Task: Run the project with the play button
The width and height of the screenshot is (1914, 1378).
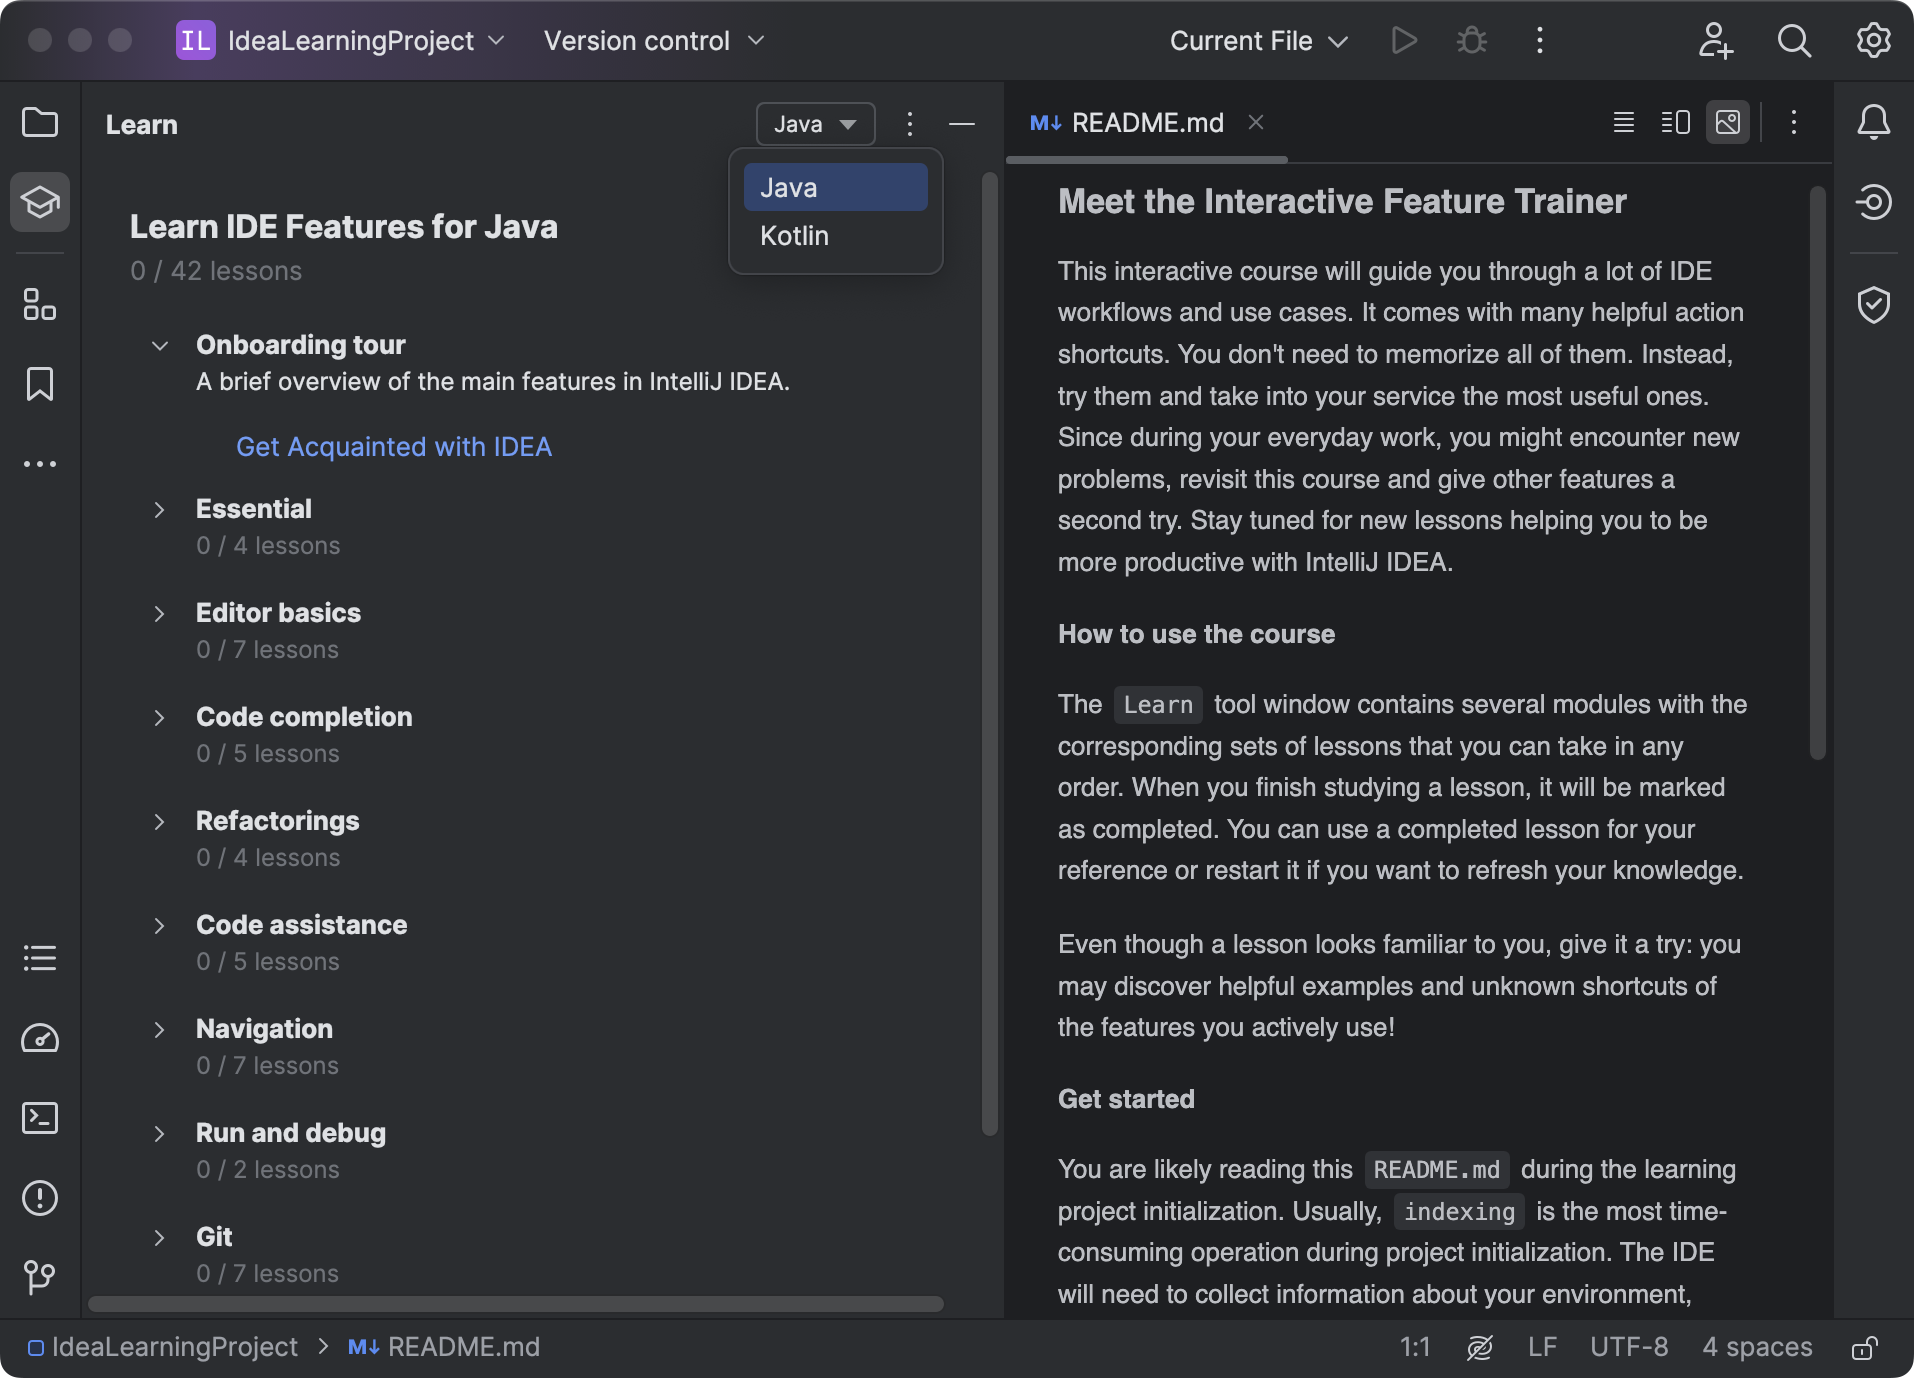Action: click(1404, 41)
